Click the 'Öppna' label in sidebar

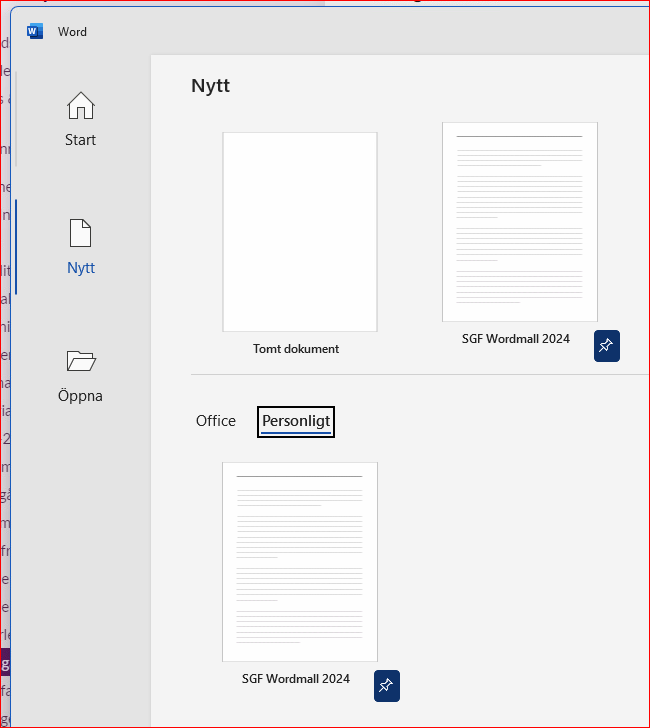click(x=80, y=396)
